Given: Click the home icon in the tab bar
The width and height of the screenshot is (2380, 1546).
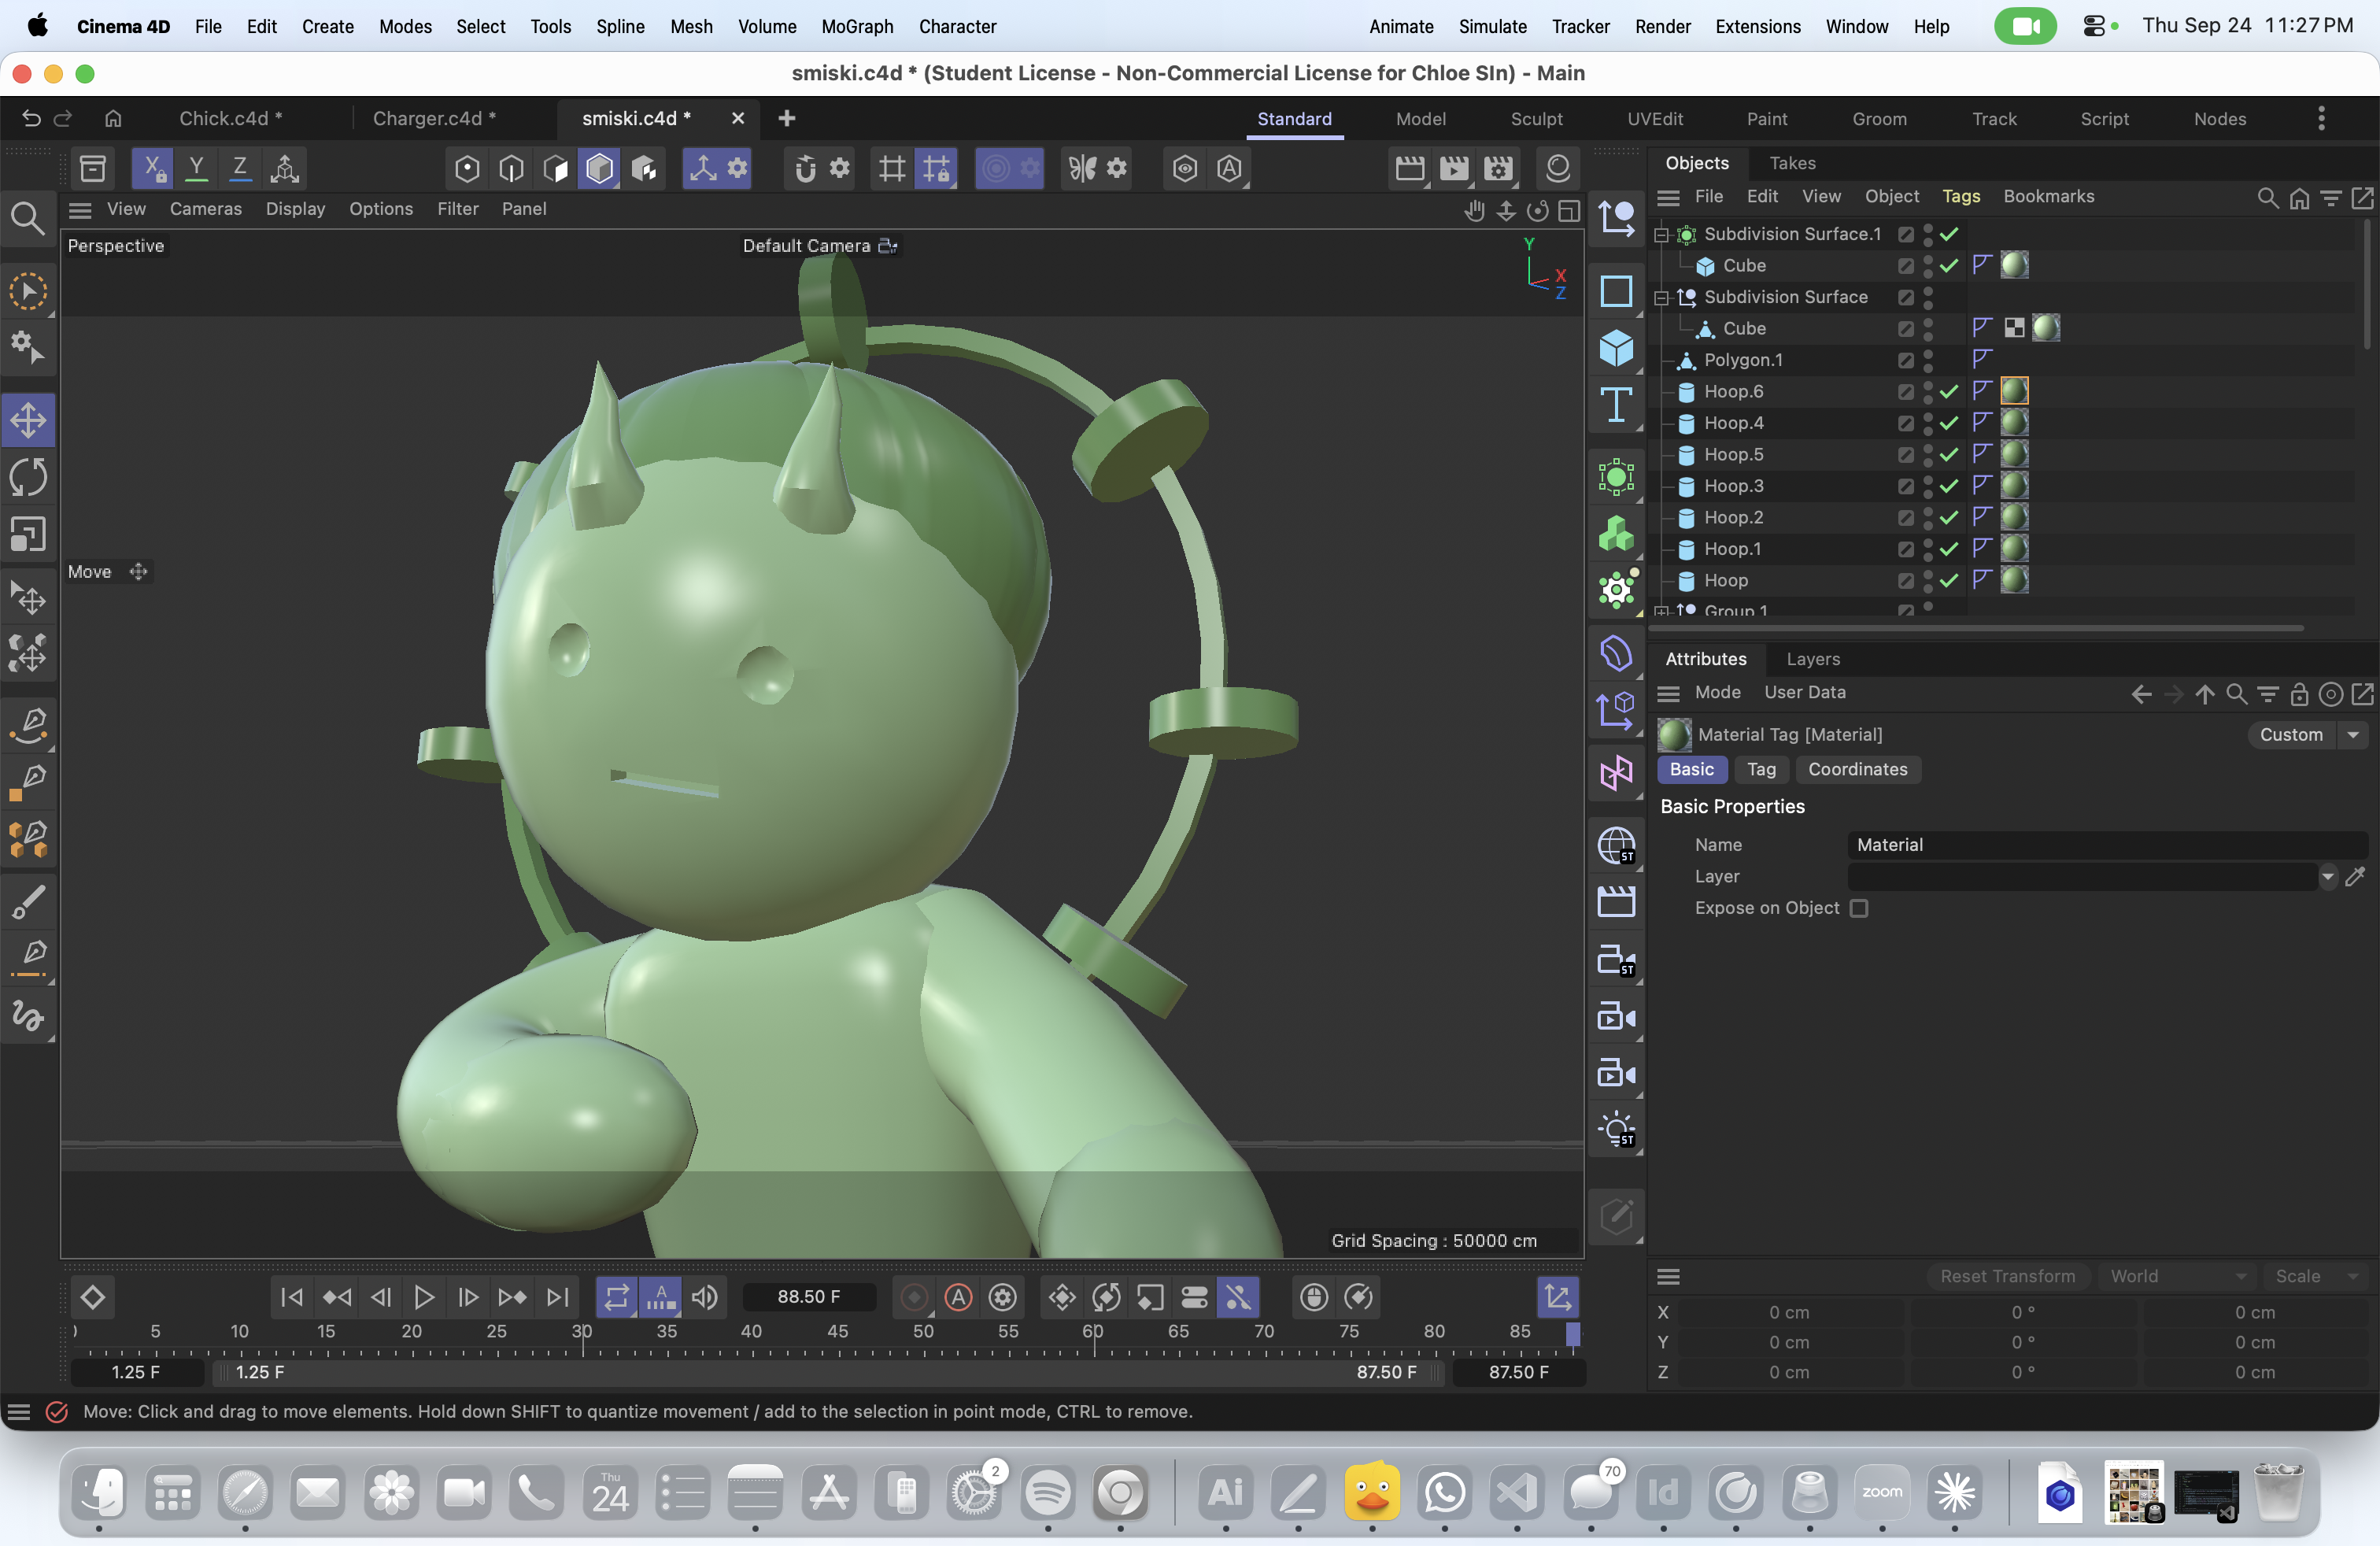Looking at the screenshot, I should pyautogui.click(x=113, y=118).
